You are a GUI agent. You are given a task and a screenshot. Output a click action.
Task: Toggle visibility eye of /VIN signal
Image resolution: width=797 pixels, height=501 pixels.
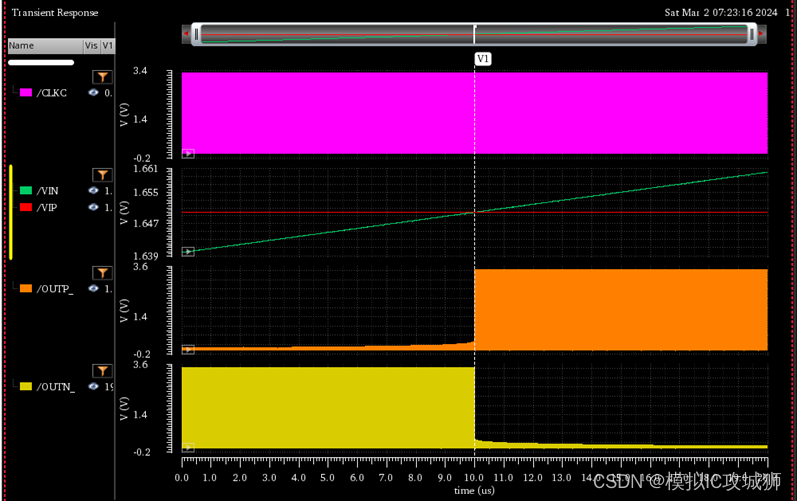coord(93,191)
